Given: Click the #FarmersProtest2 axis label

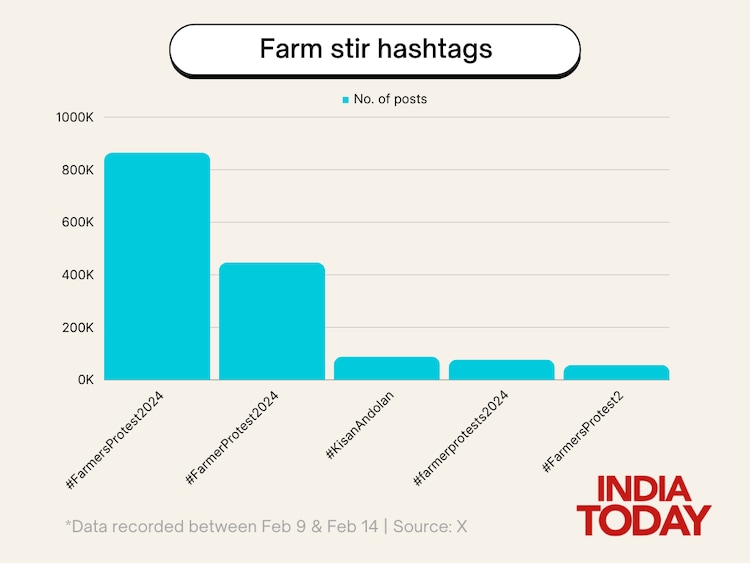Looking at the screenshot, I should click(x=583, y=432).
